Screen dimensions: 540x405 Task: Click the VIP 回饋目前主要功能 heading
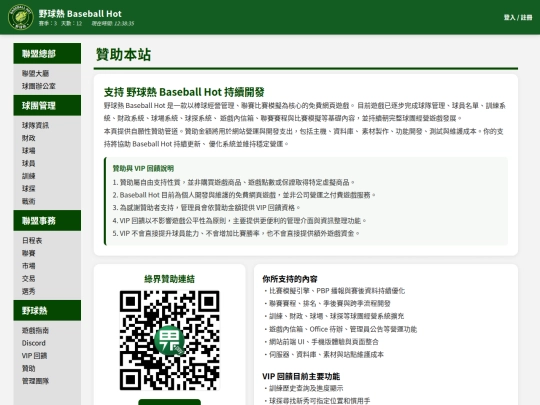tap(301, 376)
